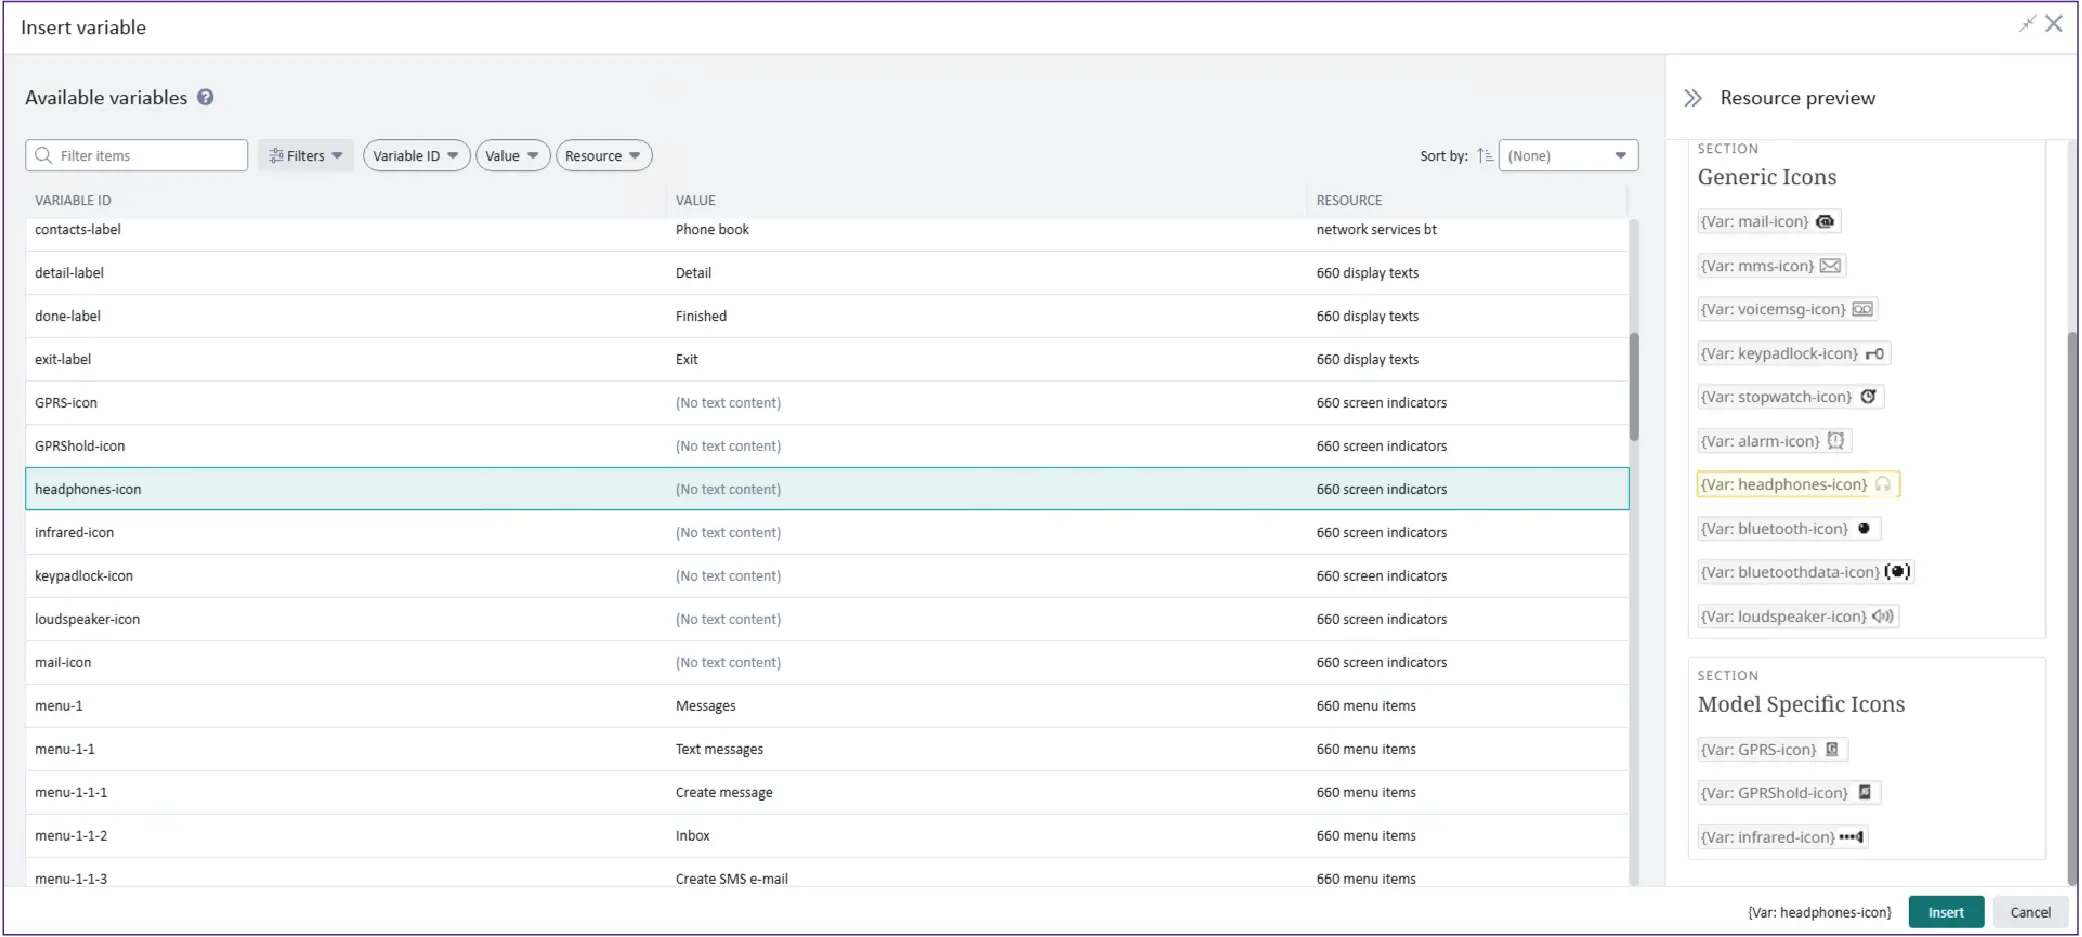Click the Filter items search field
This screenshot has width=2082, height=937.
pyautogui.click(x=137, y=156)
